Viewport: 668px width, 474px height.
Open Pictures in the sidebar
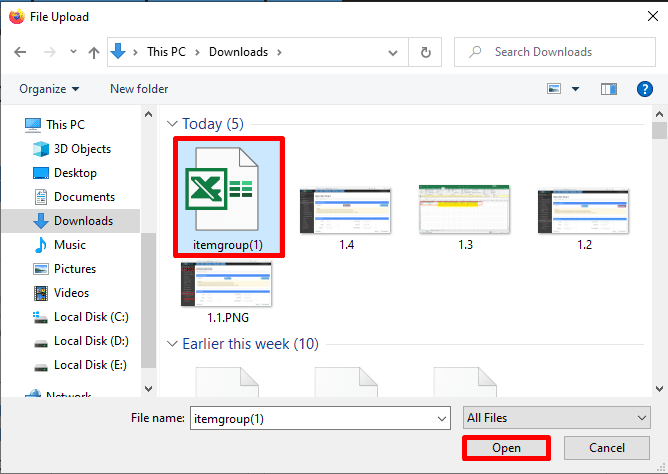pos(75,269)
